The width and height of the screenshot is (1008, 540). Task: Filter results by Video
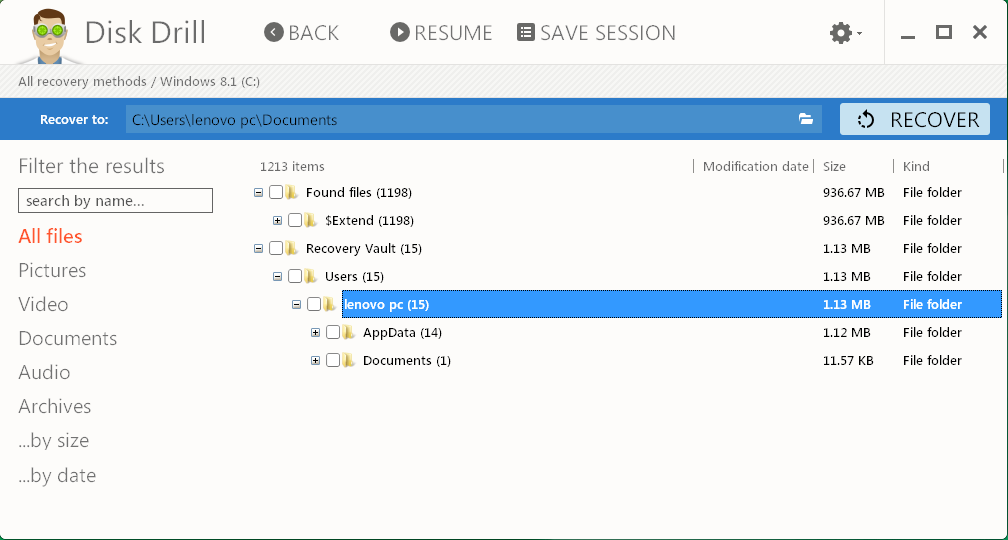[x=43, y=305]
